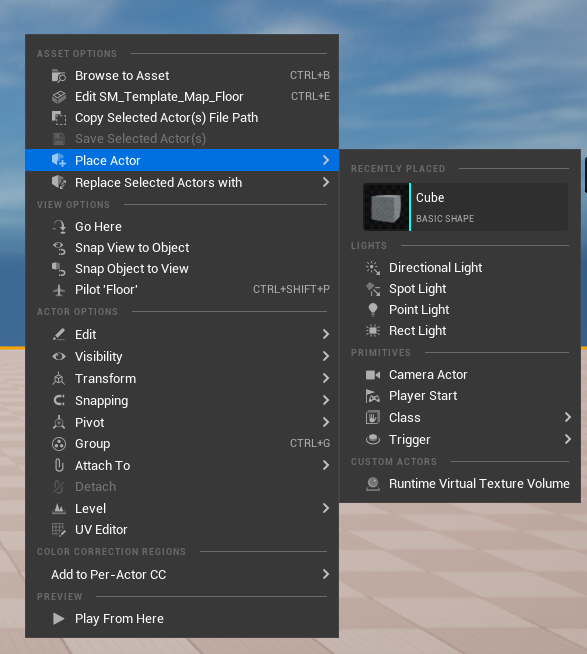Expand the Transform submenu arrow

point(326,378)
